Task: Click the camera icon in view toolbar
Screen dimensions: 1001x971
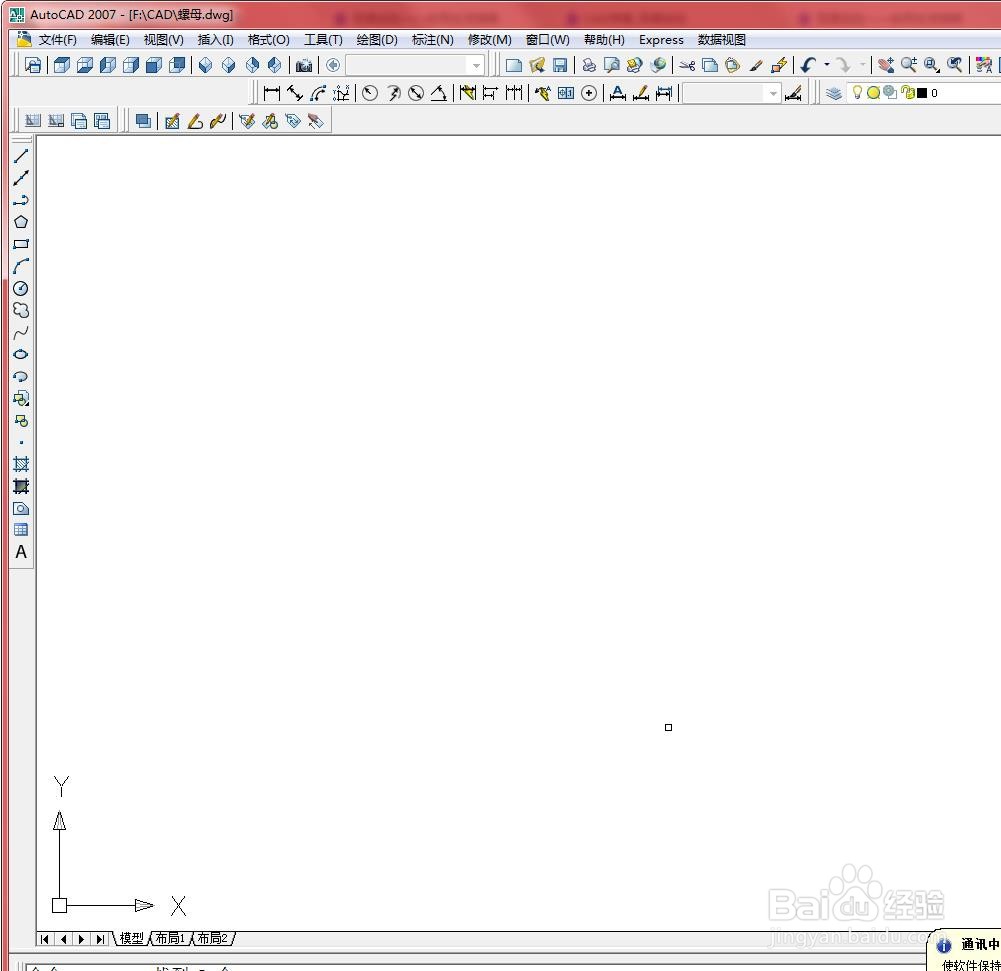Action: (304, 65)
